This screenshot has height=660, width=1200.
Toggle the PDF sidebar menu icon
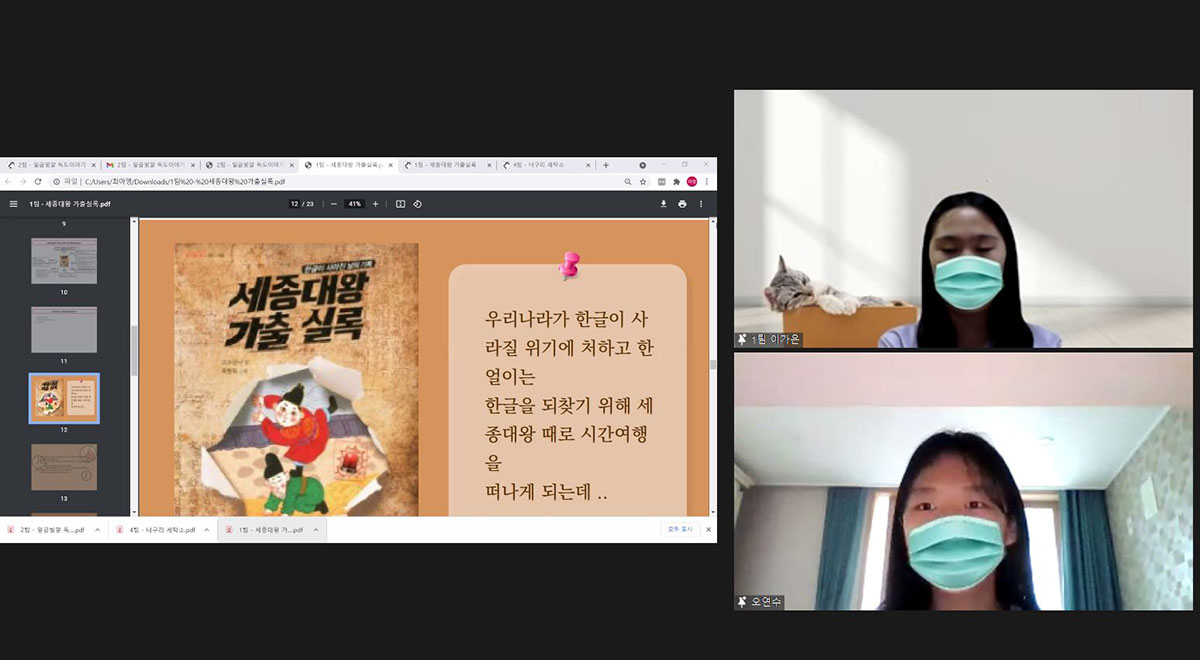click(13, 204)
